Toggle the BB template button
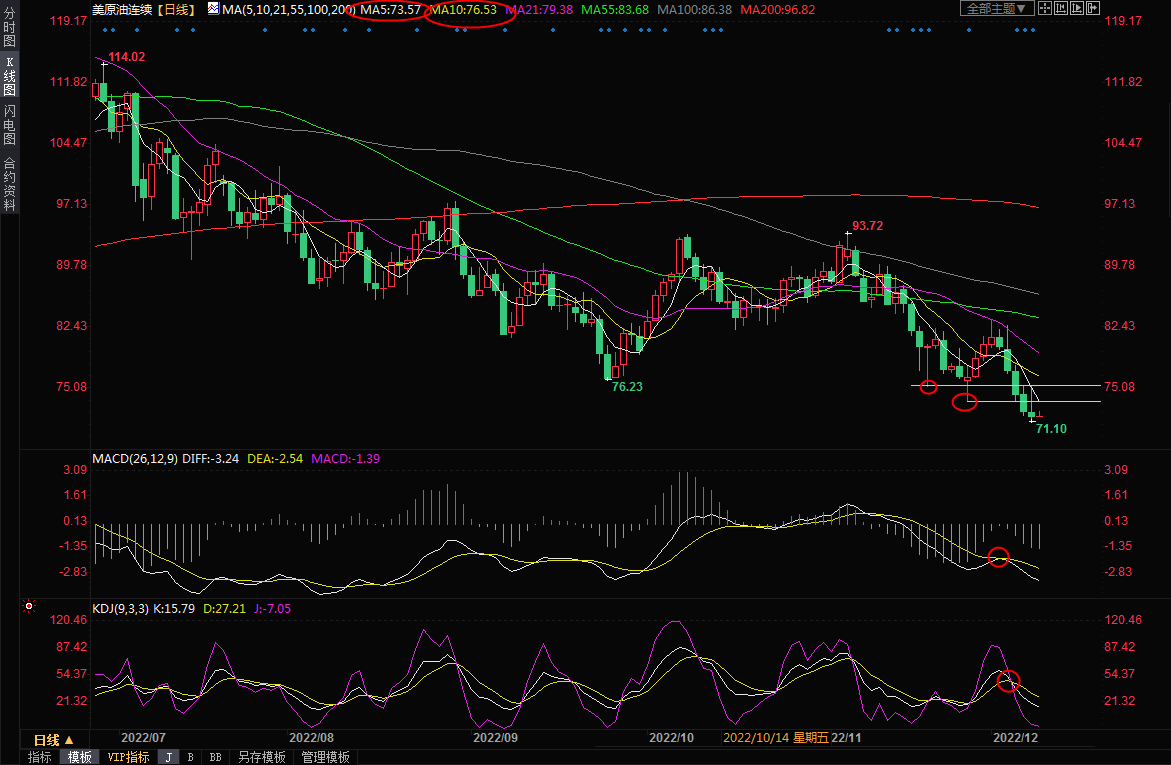This screenshot has width=1171, height=765. click(x=215, y=757)
